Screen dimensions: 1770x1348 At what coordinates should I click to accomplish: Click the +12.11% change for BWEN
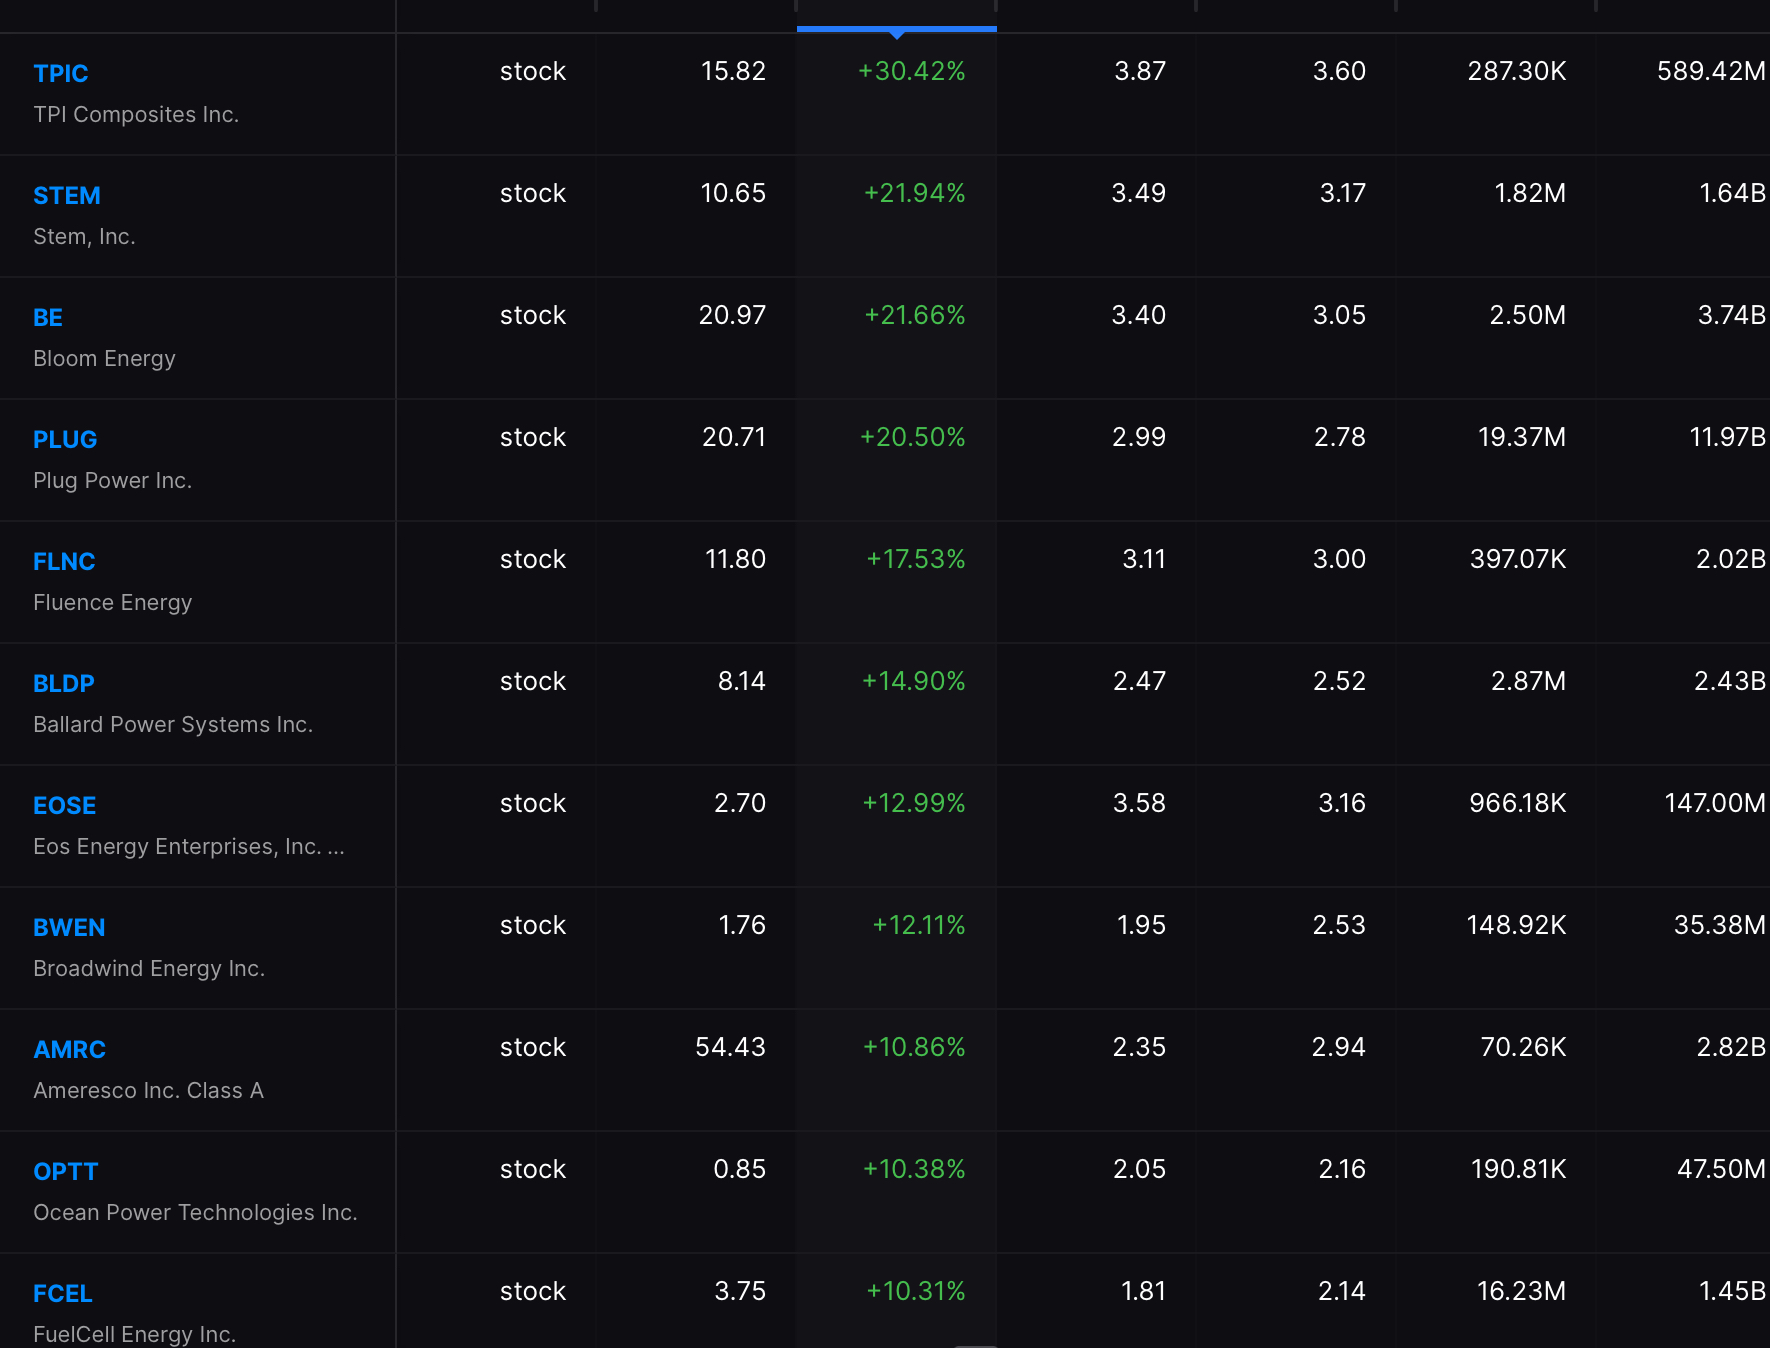point(918,925)
